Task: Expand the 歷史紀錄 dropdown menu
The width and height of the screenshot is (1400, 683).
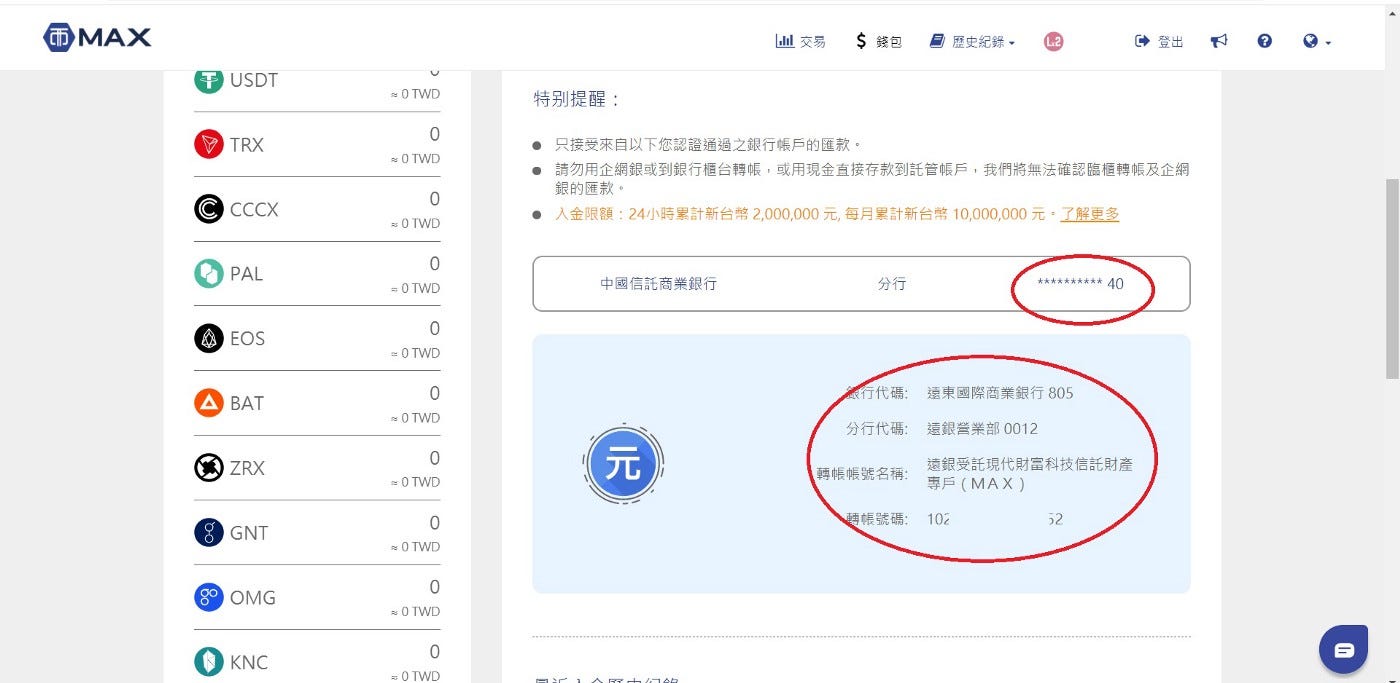Action: pos(972,41)
